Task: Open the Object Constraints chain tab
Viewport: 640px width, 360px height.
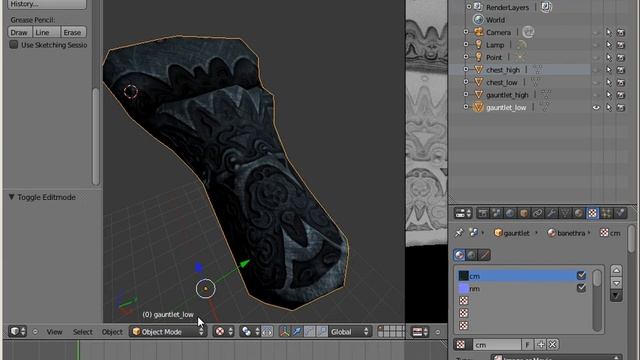Action: coord(538,213)
